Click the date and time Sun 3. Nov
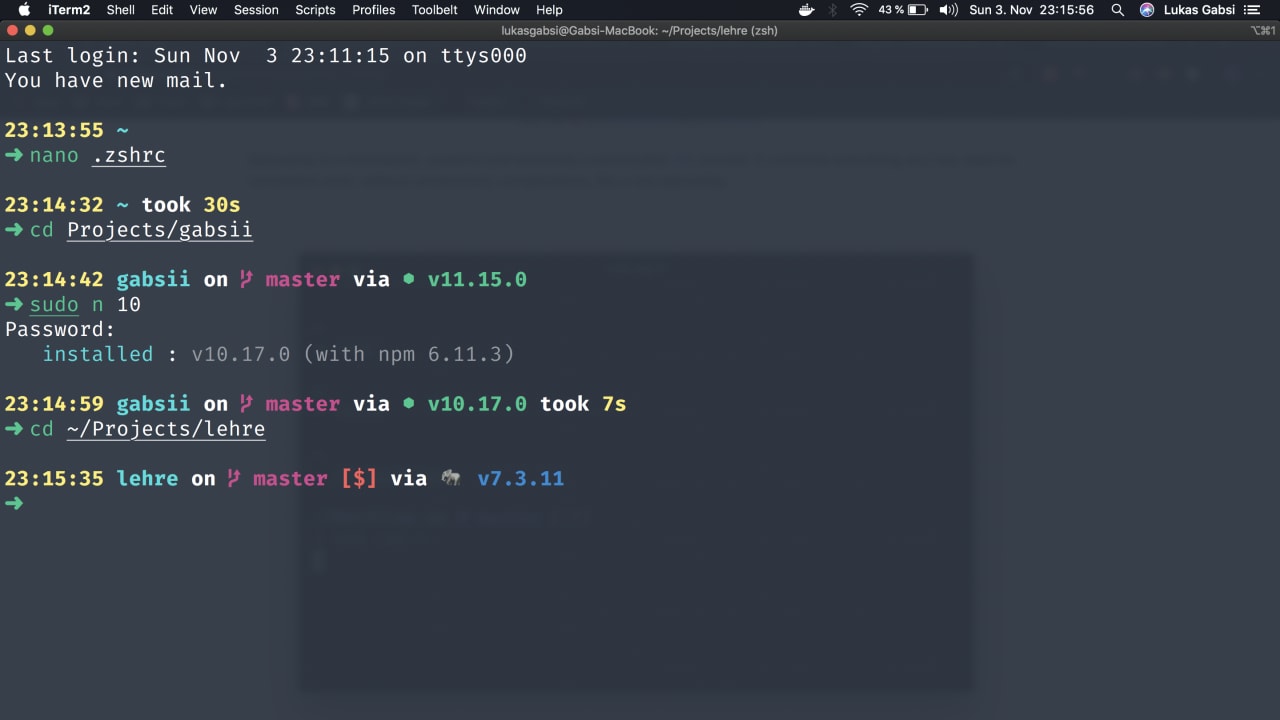The width and height of the screenshot is (1280, 720). click(1033, 10)
